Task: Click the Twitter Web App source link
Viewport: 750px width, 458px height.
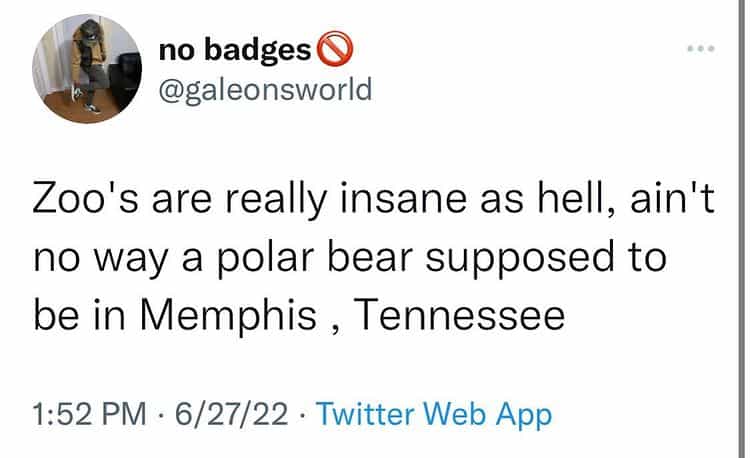Action: point(433,413)
